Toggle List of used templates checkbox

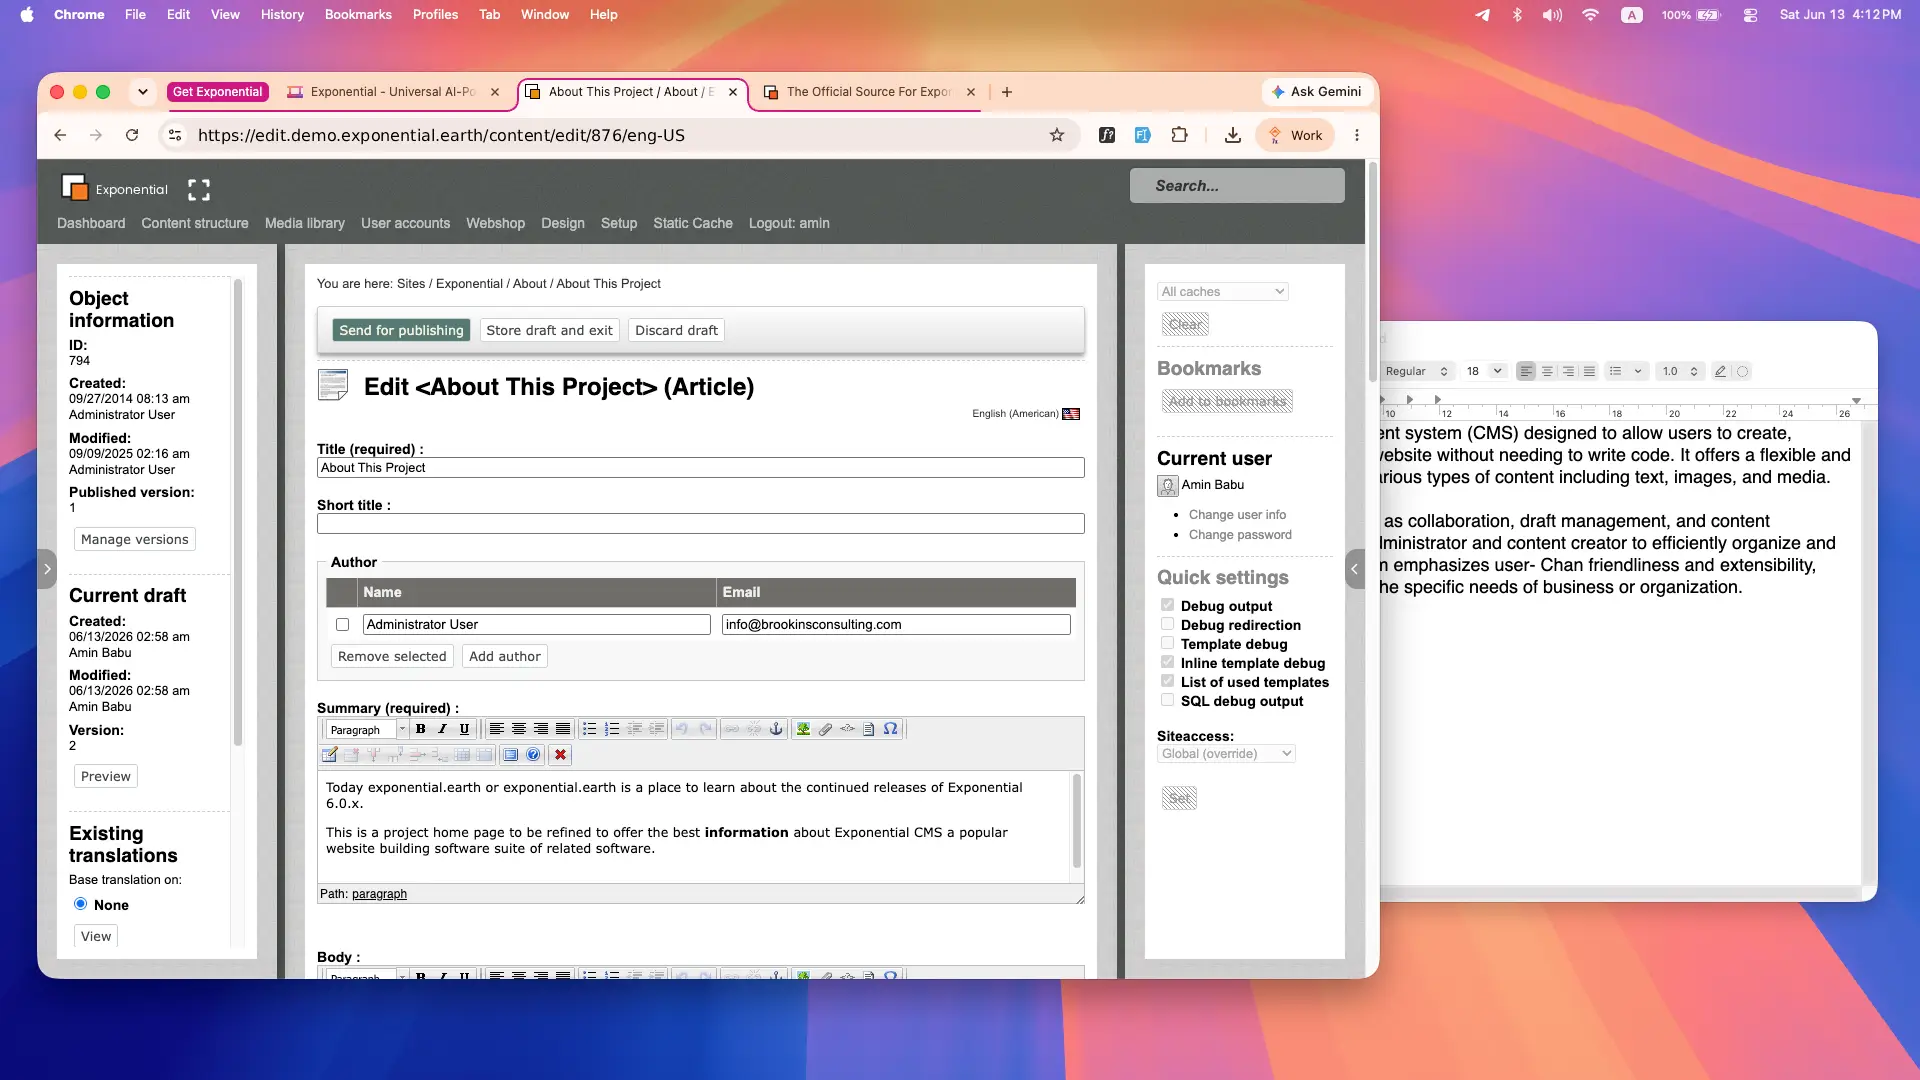pos(1167,681)
